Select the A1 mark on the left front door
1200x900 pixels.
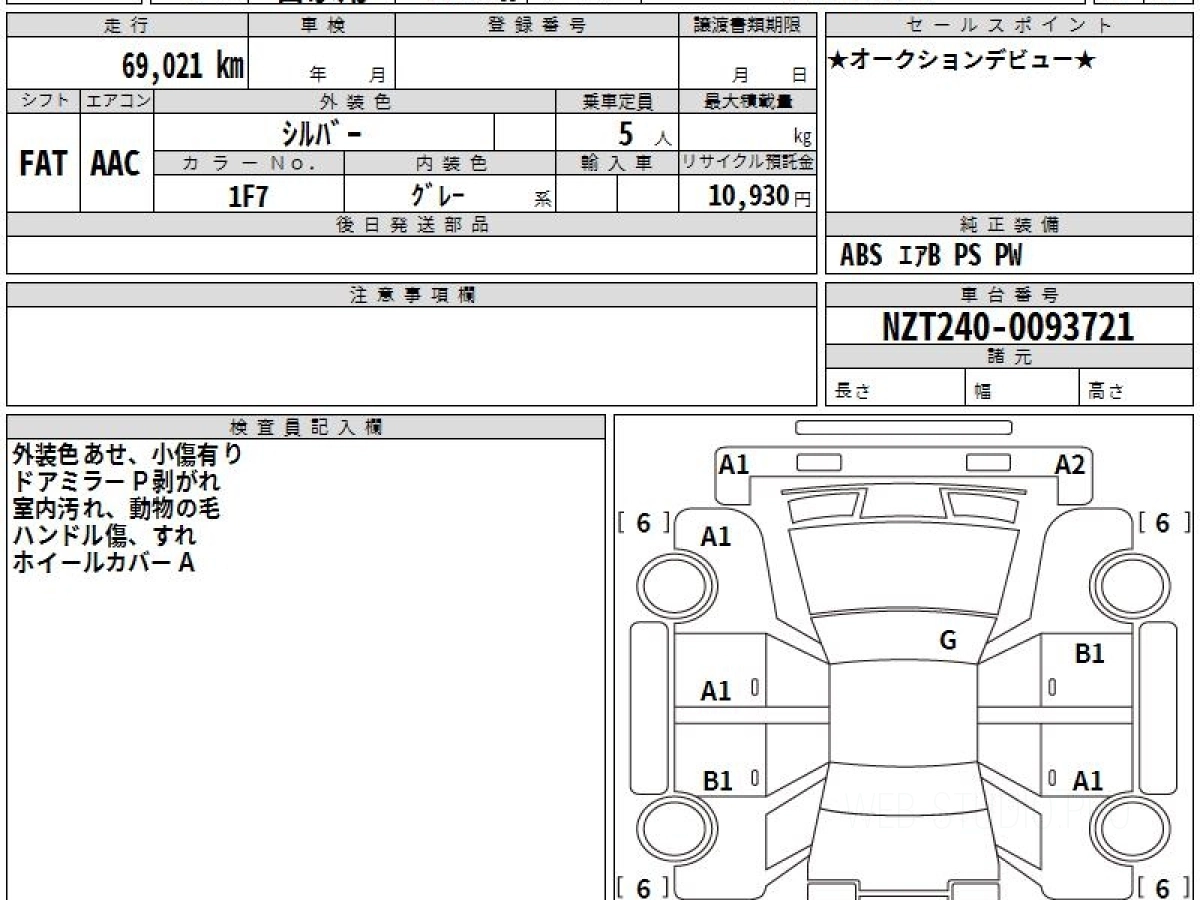(x=716, y=691)
